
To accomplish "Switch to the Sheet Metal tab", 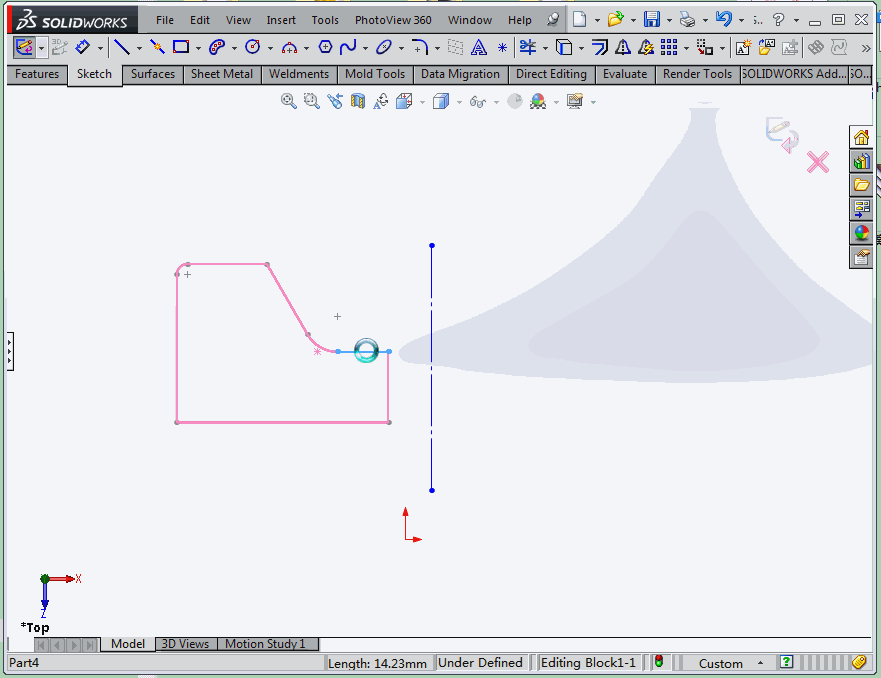I will tap(222, 74).
